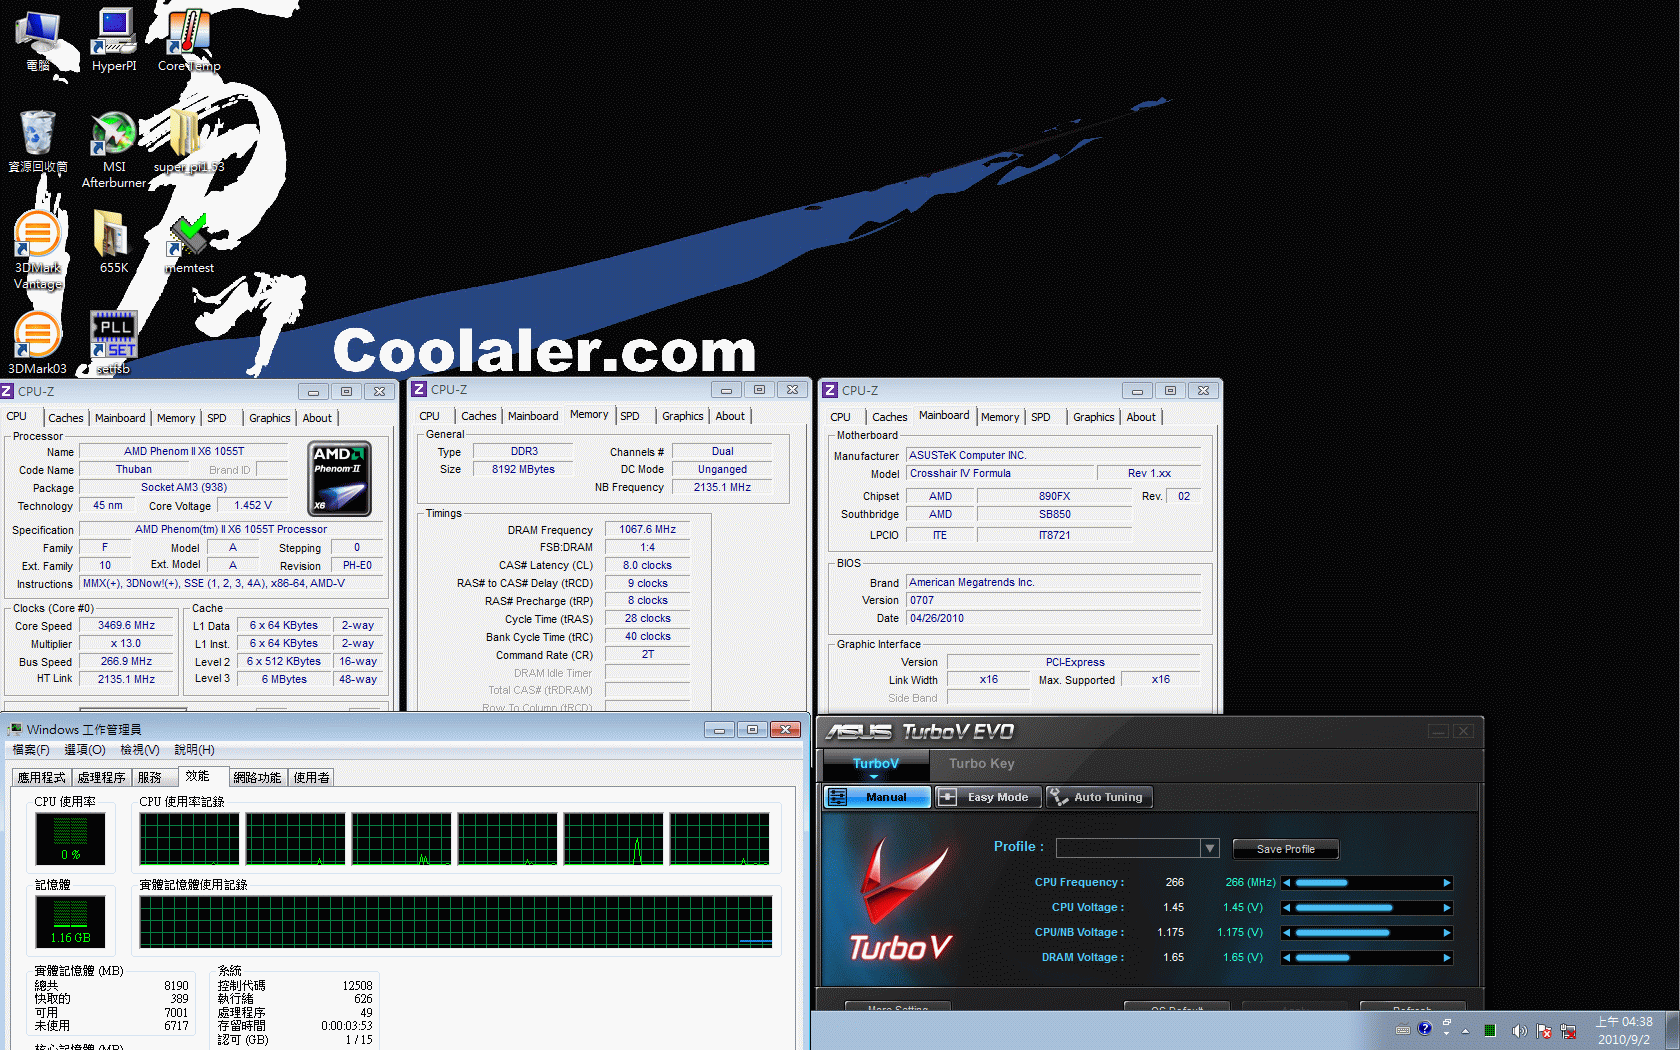Open the 3DMark03 desktop shortcut
Image resolution: width=1680 pixels, height=1050 pixels.
(38, 343)
